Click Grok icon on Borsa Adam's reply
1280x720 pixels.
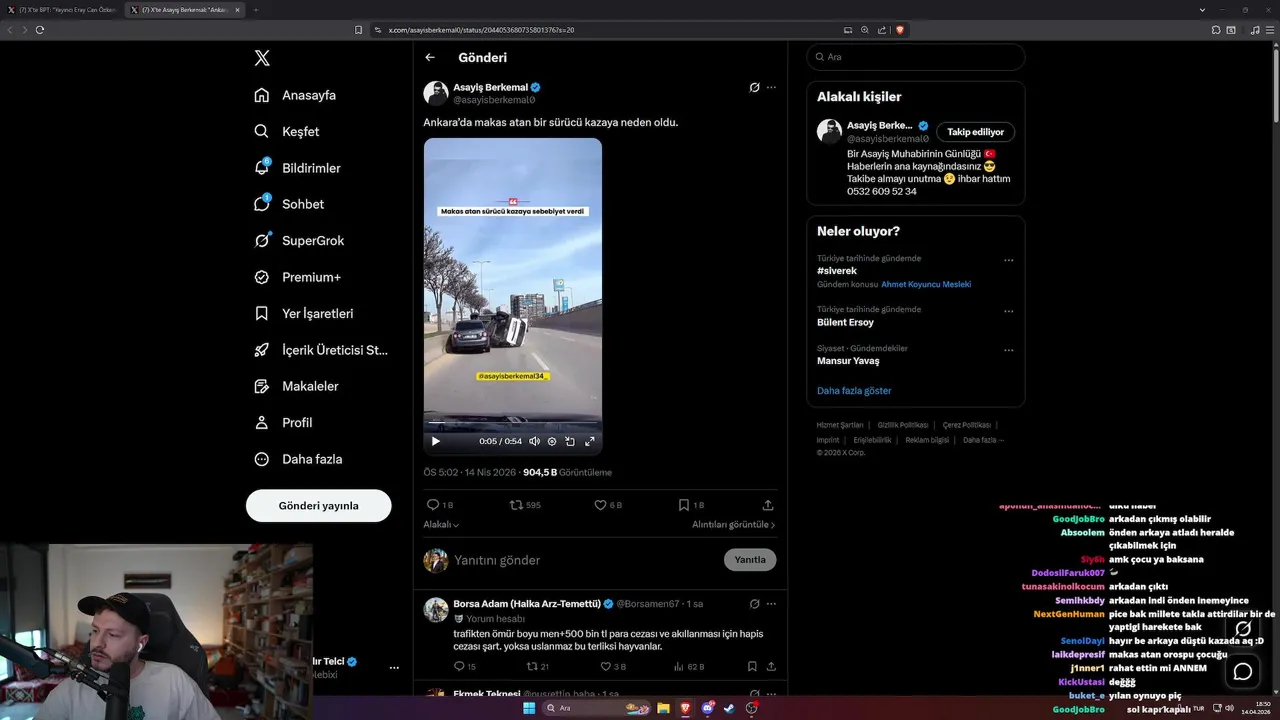coord(754,604)
